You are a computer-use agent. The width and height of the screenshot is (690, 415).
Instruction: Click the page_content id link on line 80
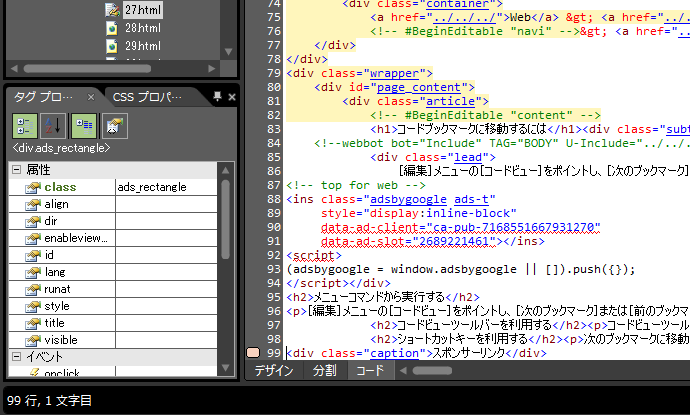419,87
